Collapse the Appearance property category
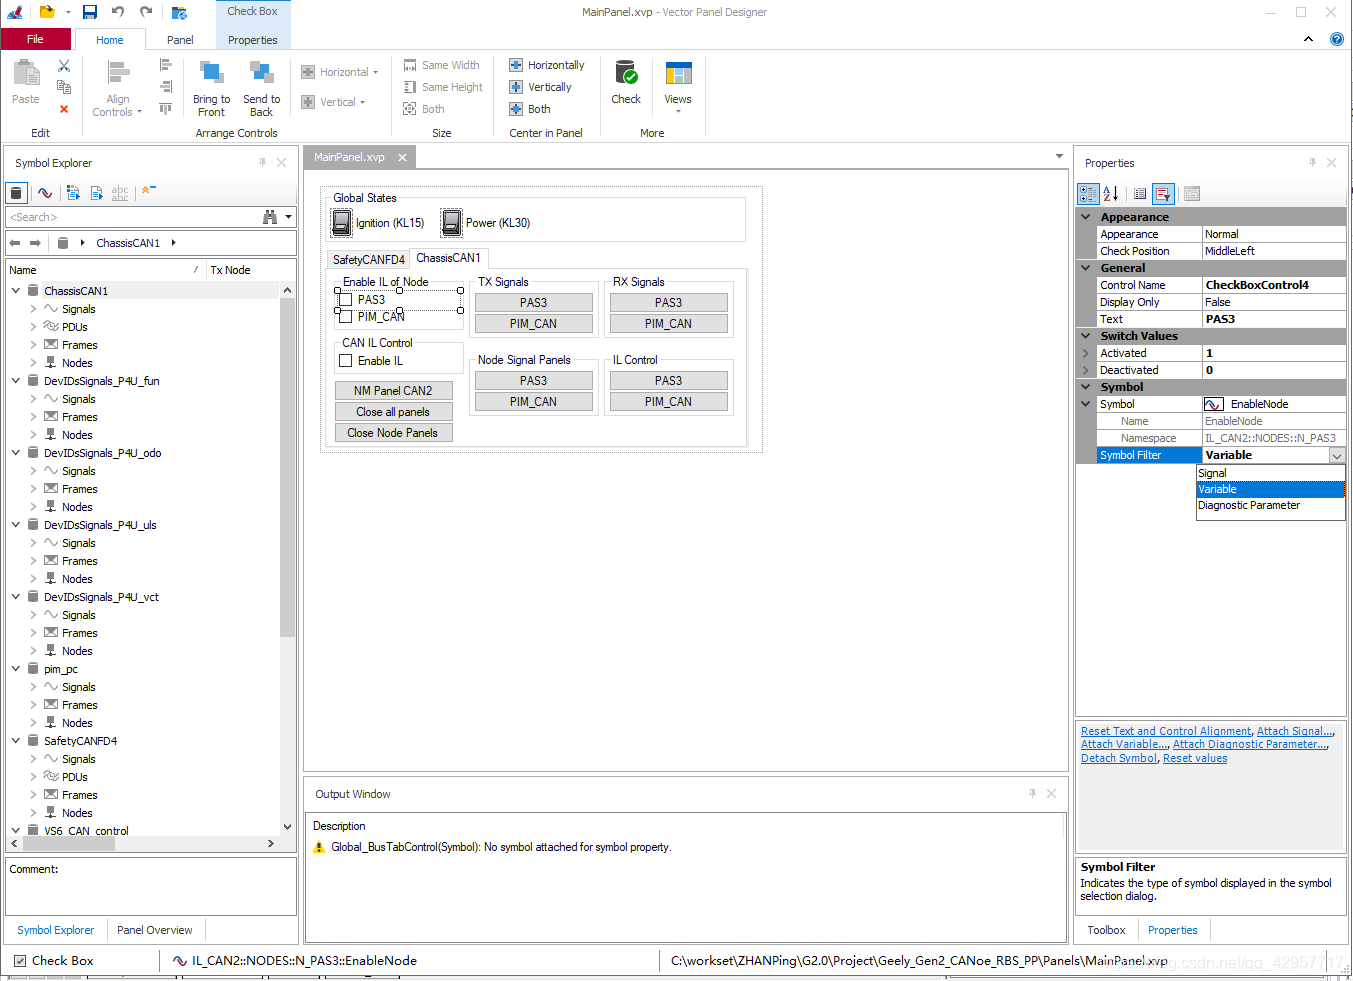1353x981 pixels. point(1086,217)
